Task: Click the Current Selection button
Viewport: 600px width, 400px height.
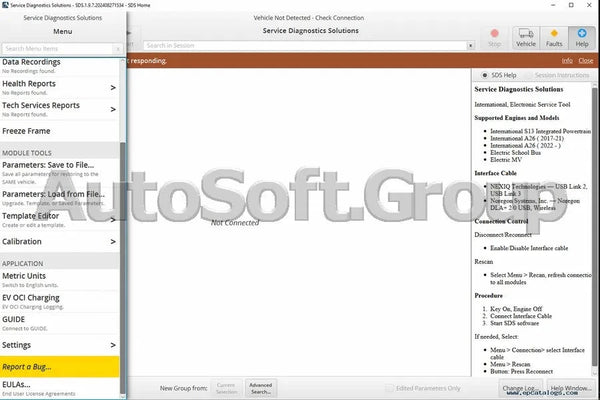Action: tap(226, 388)
